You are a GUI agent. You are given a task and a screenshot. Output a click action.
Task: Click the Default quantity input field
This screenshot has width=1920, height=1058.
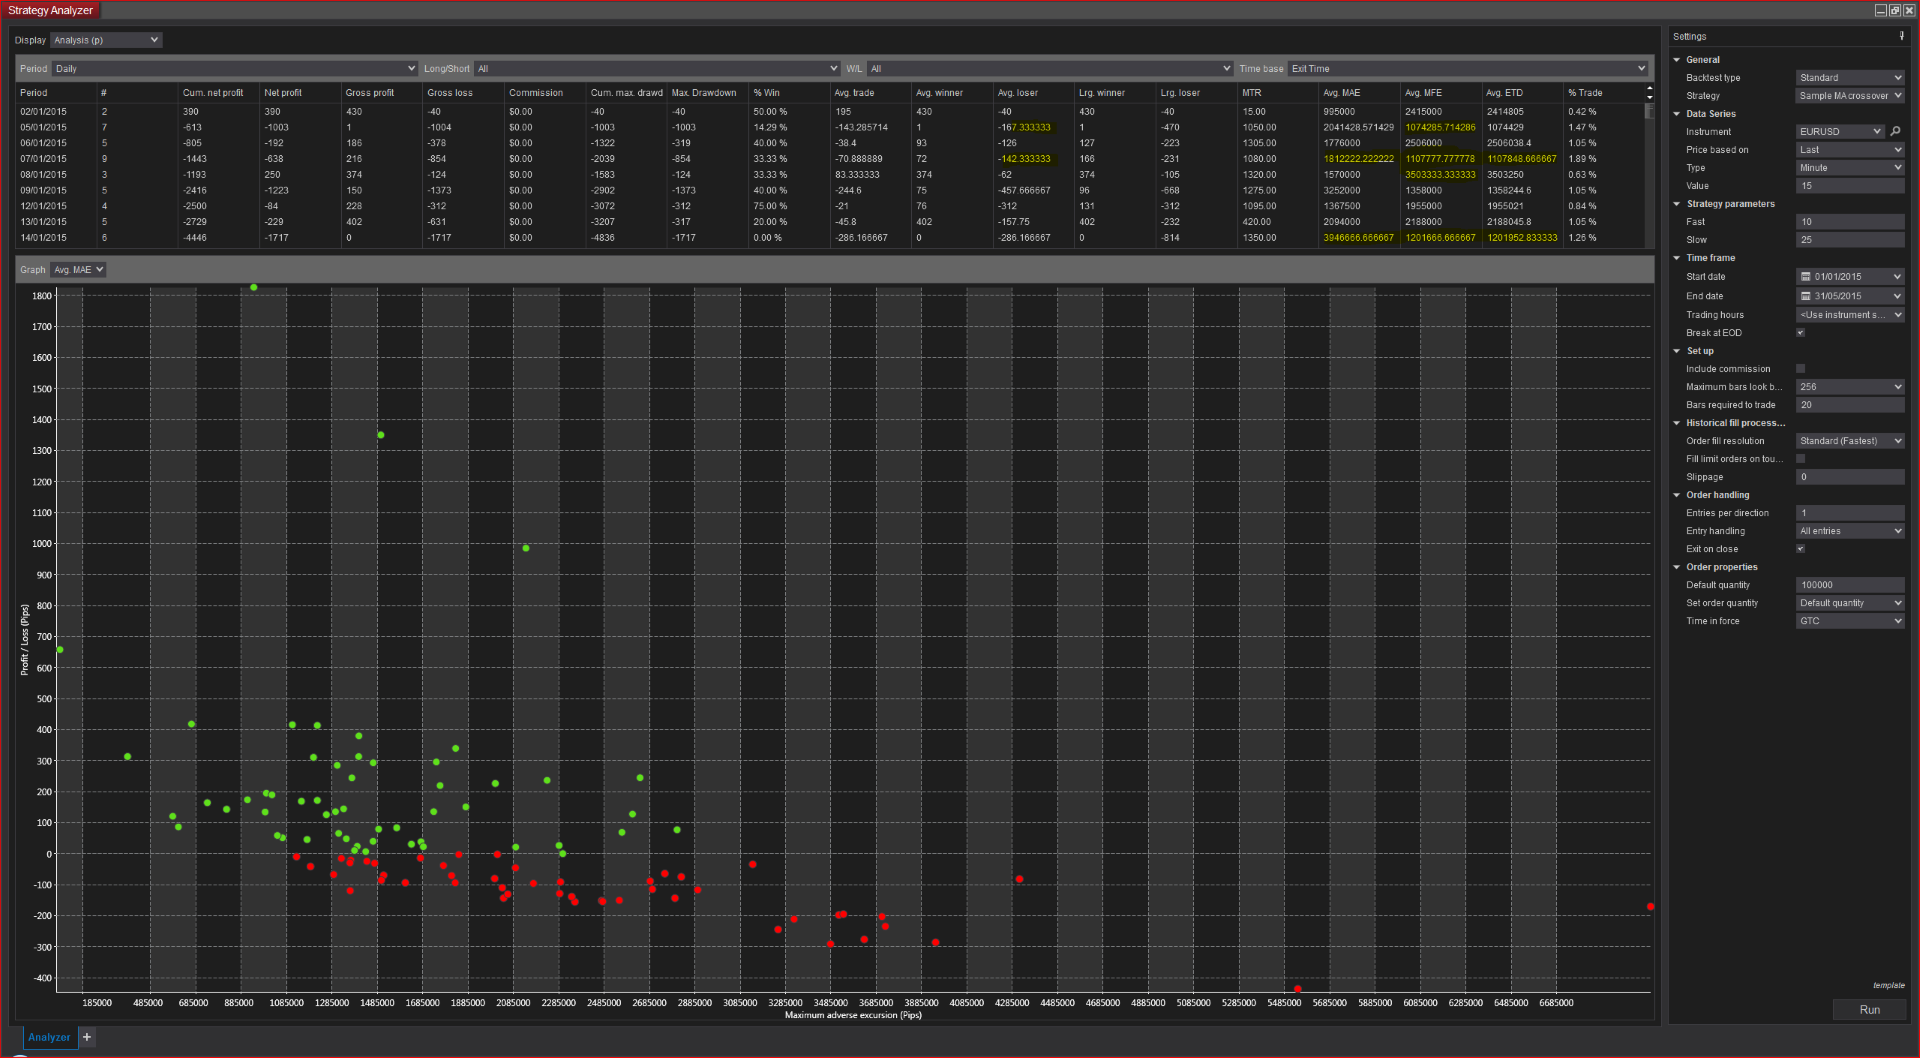click(1850, 585)
